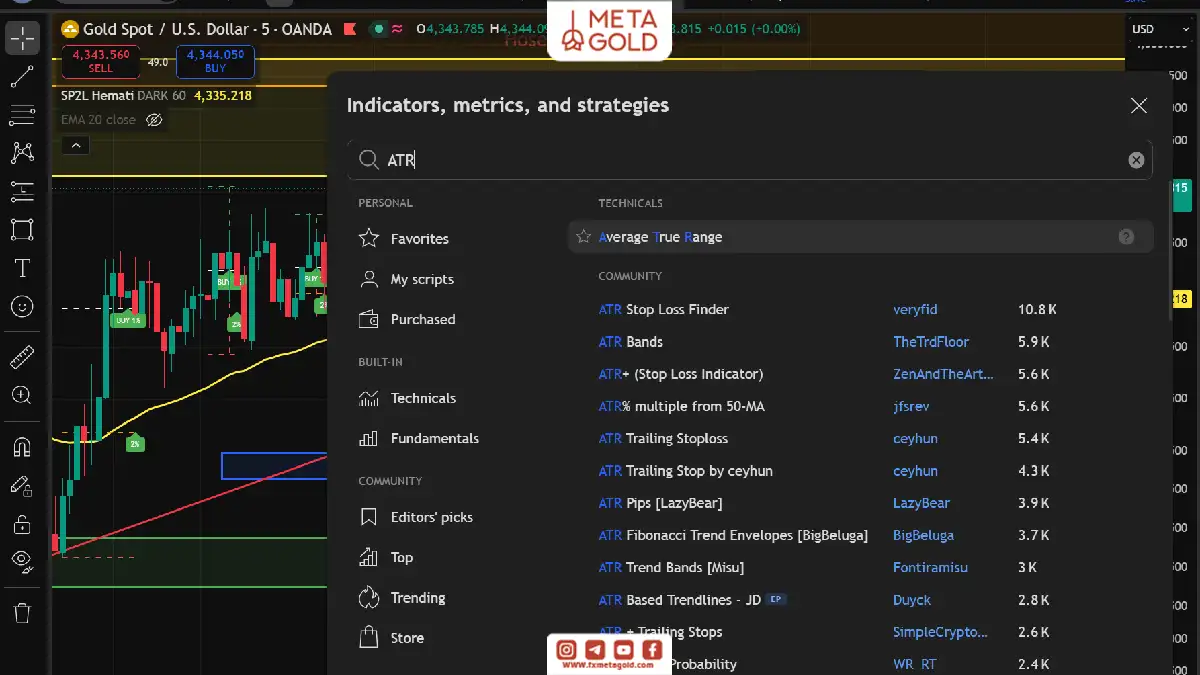
Task: Select the crosshair cursor tool
Action: pyautogui.click(x=22, y=40)
